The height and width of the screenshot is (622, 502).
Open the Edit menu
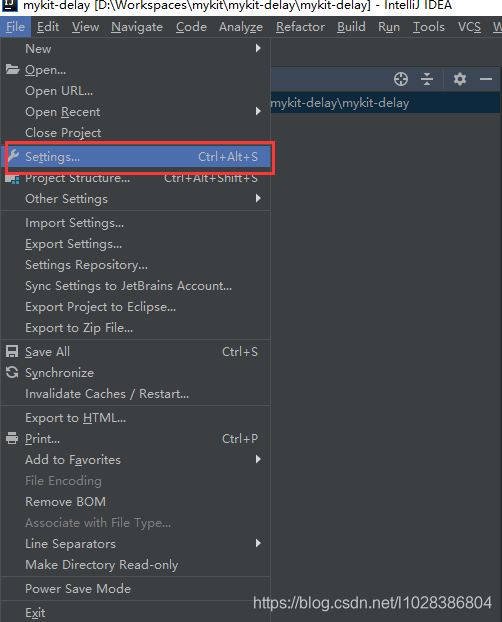click(x=48, y=27)
